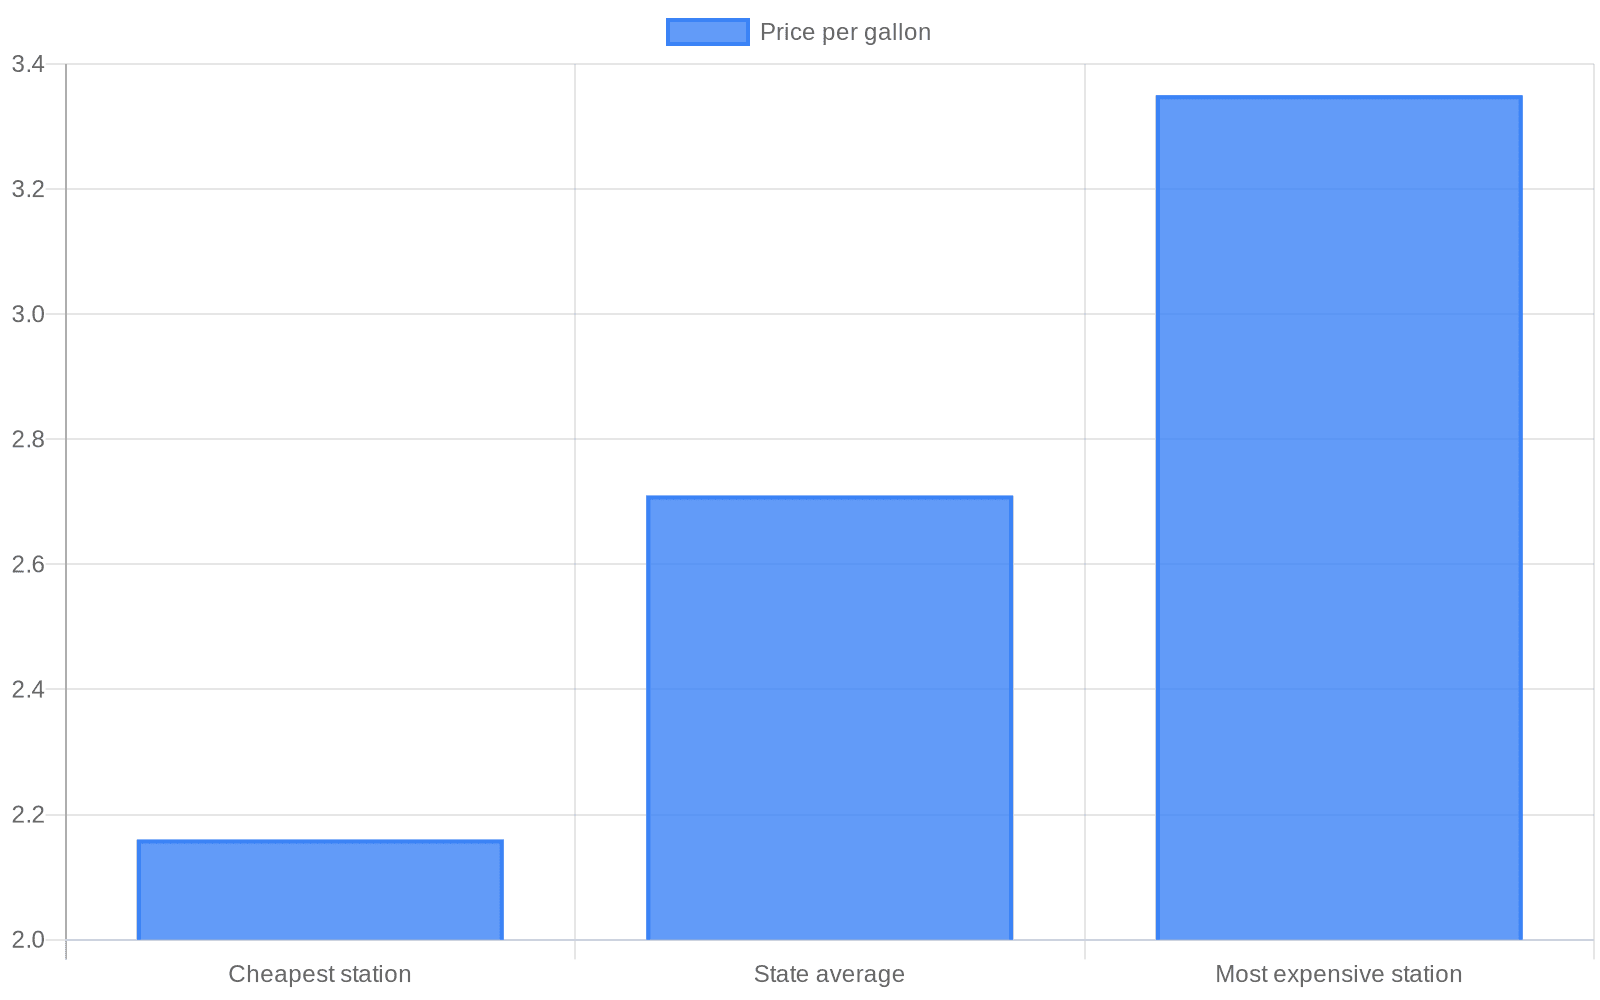The height and width of the screenshot is (1000, 1600).
Task: Point at the 2.8 y-axis tick label
Action: 28,440
